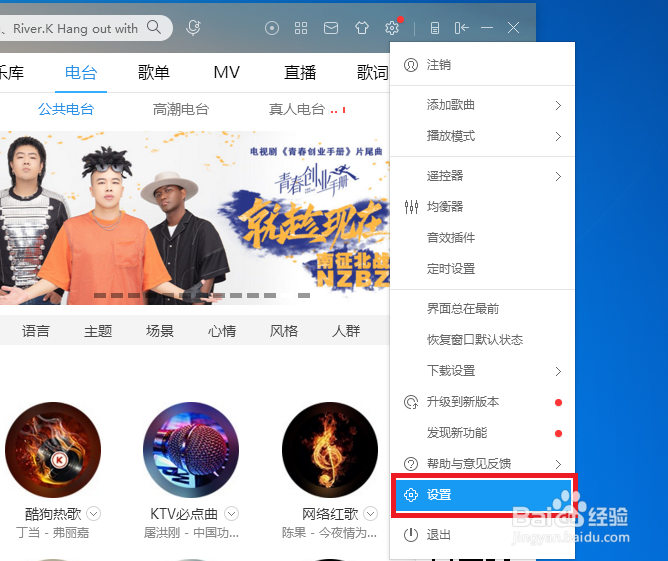This screenshot has width=668, height=561.
Task: Expand the 添加歌曲 submenu arrow
Action: coord(558,105)
